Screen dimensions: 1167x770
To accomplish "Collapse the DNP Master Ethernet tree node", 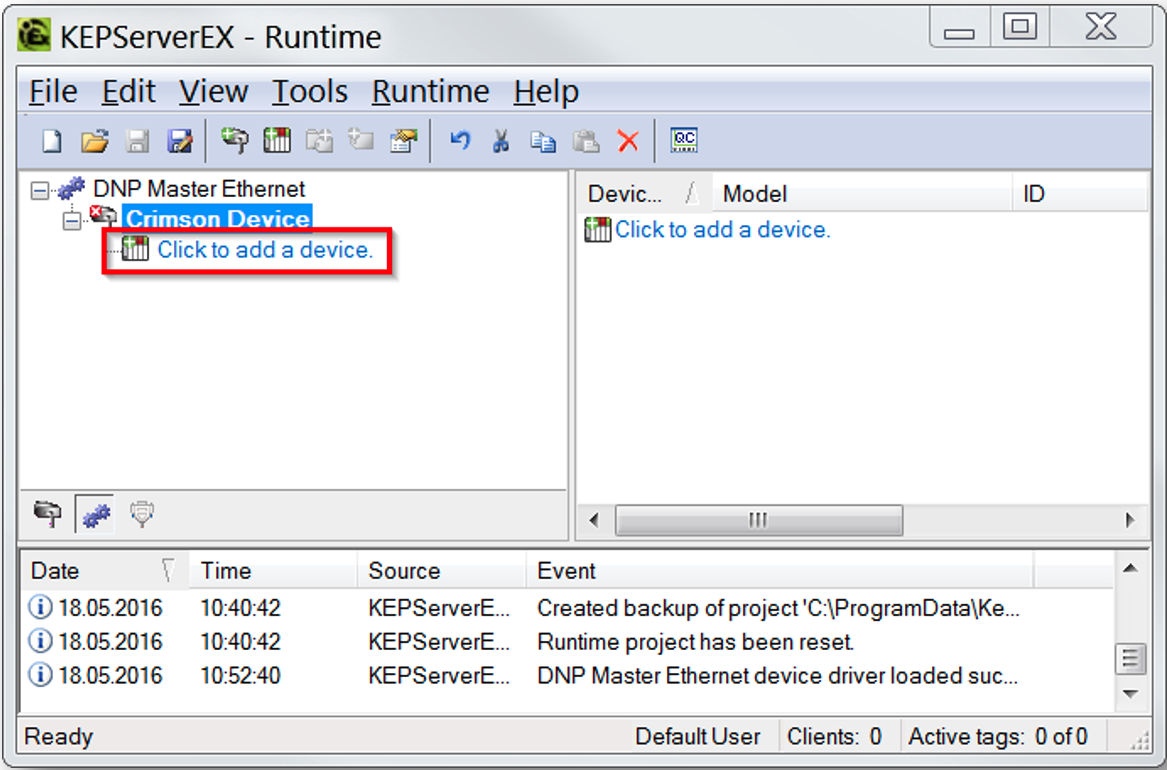I will (39, 190).
